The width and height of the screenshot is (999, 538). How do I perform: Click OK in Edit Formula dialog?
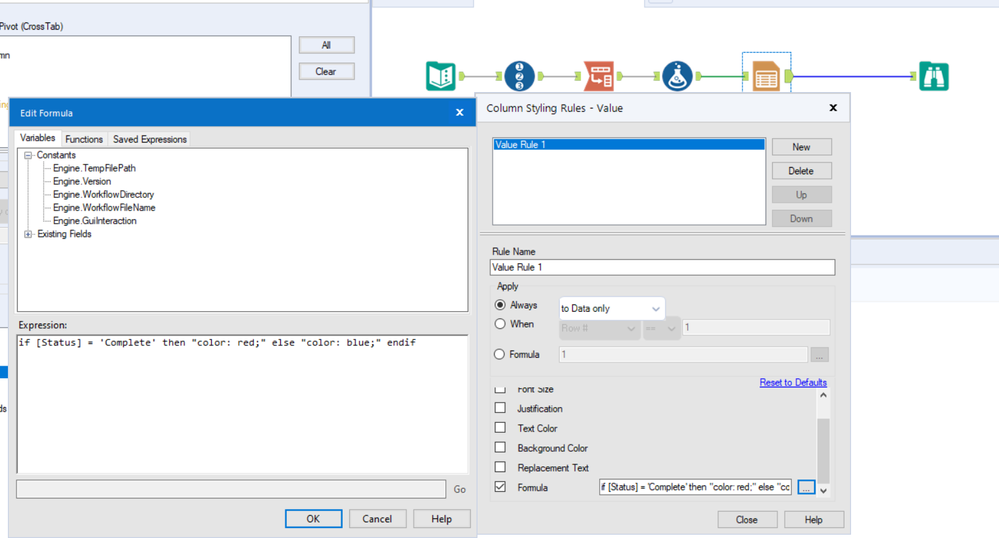click(x=313, y=519)
